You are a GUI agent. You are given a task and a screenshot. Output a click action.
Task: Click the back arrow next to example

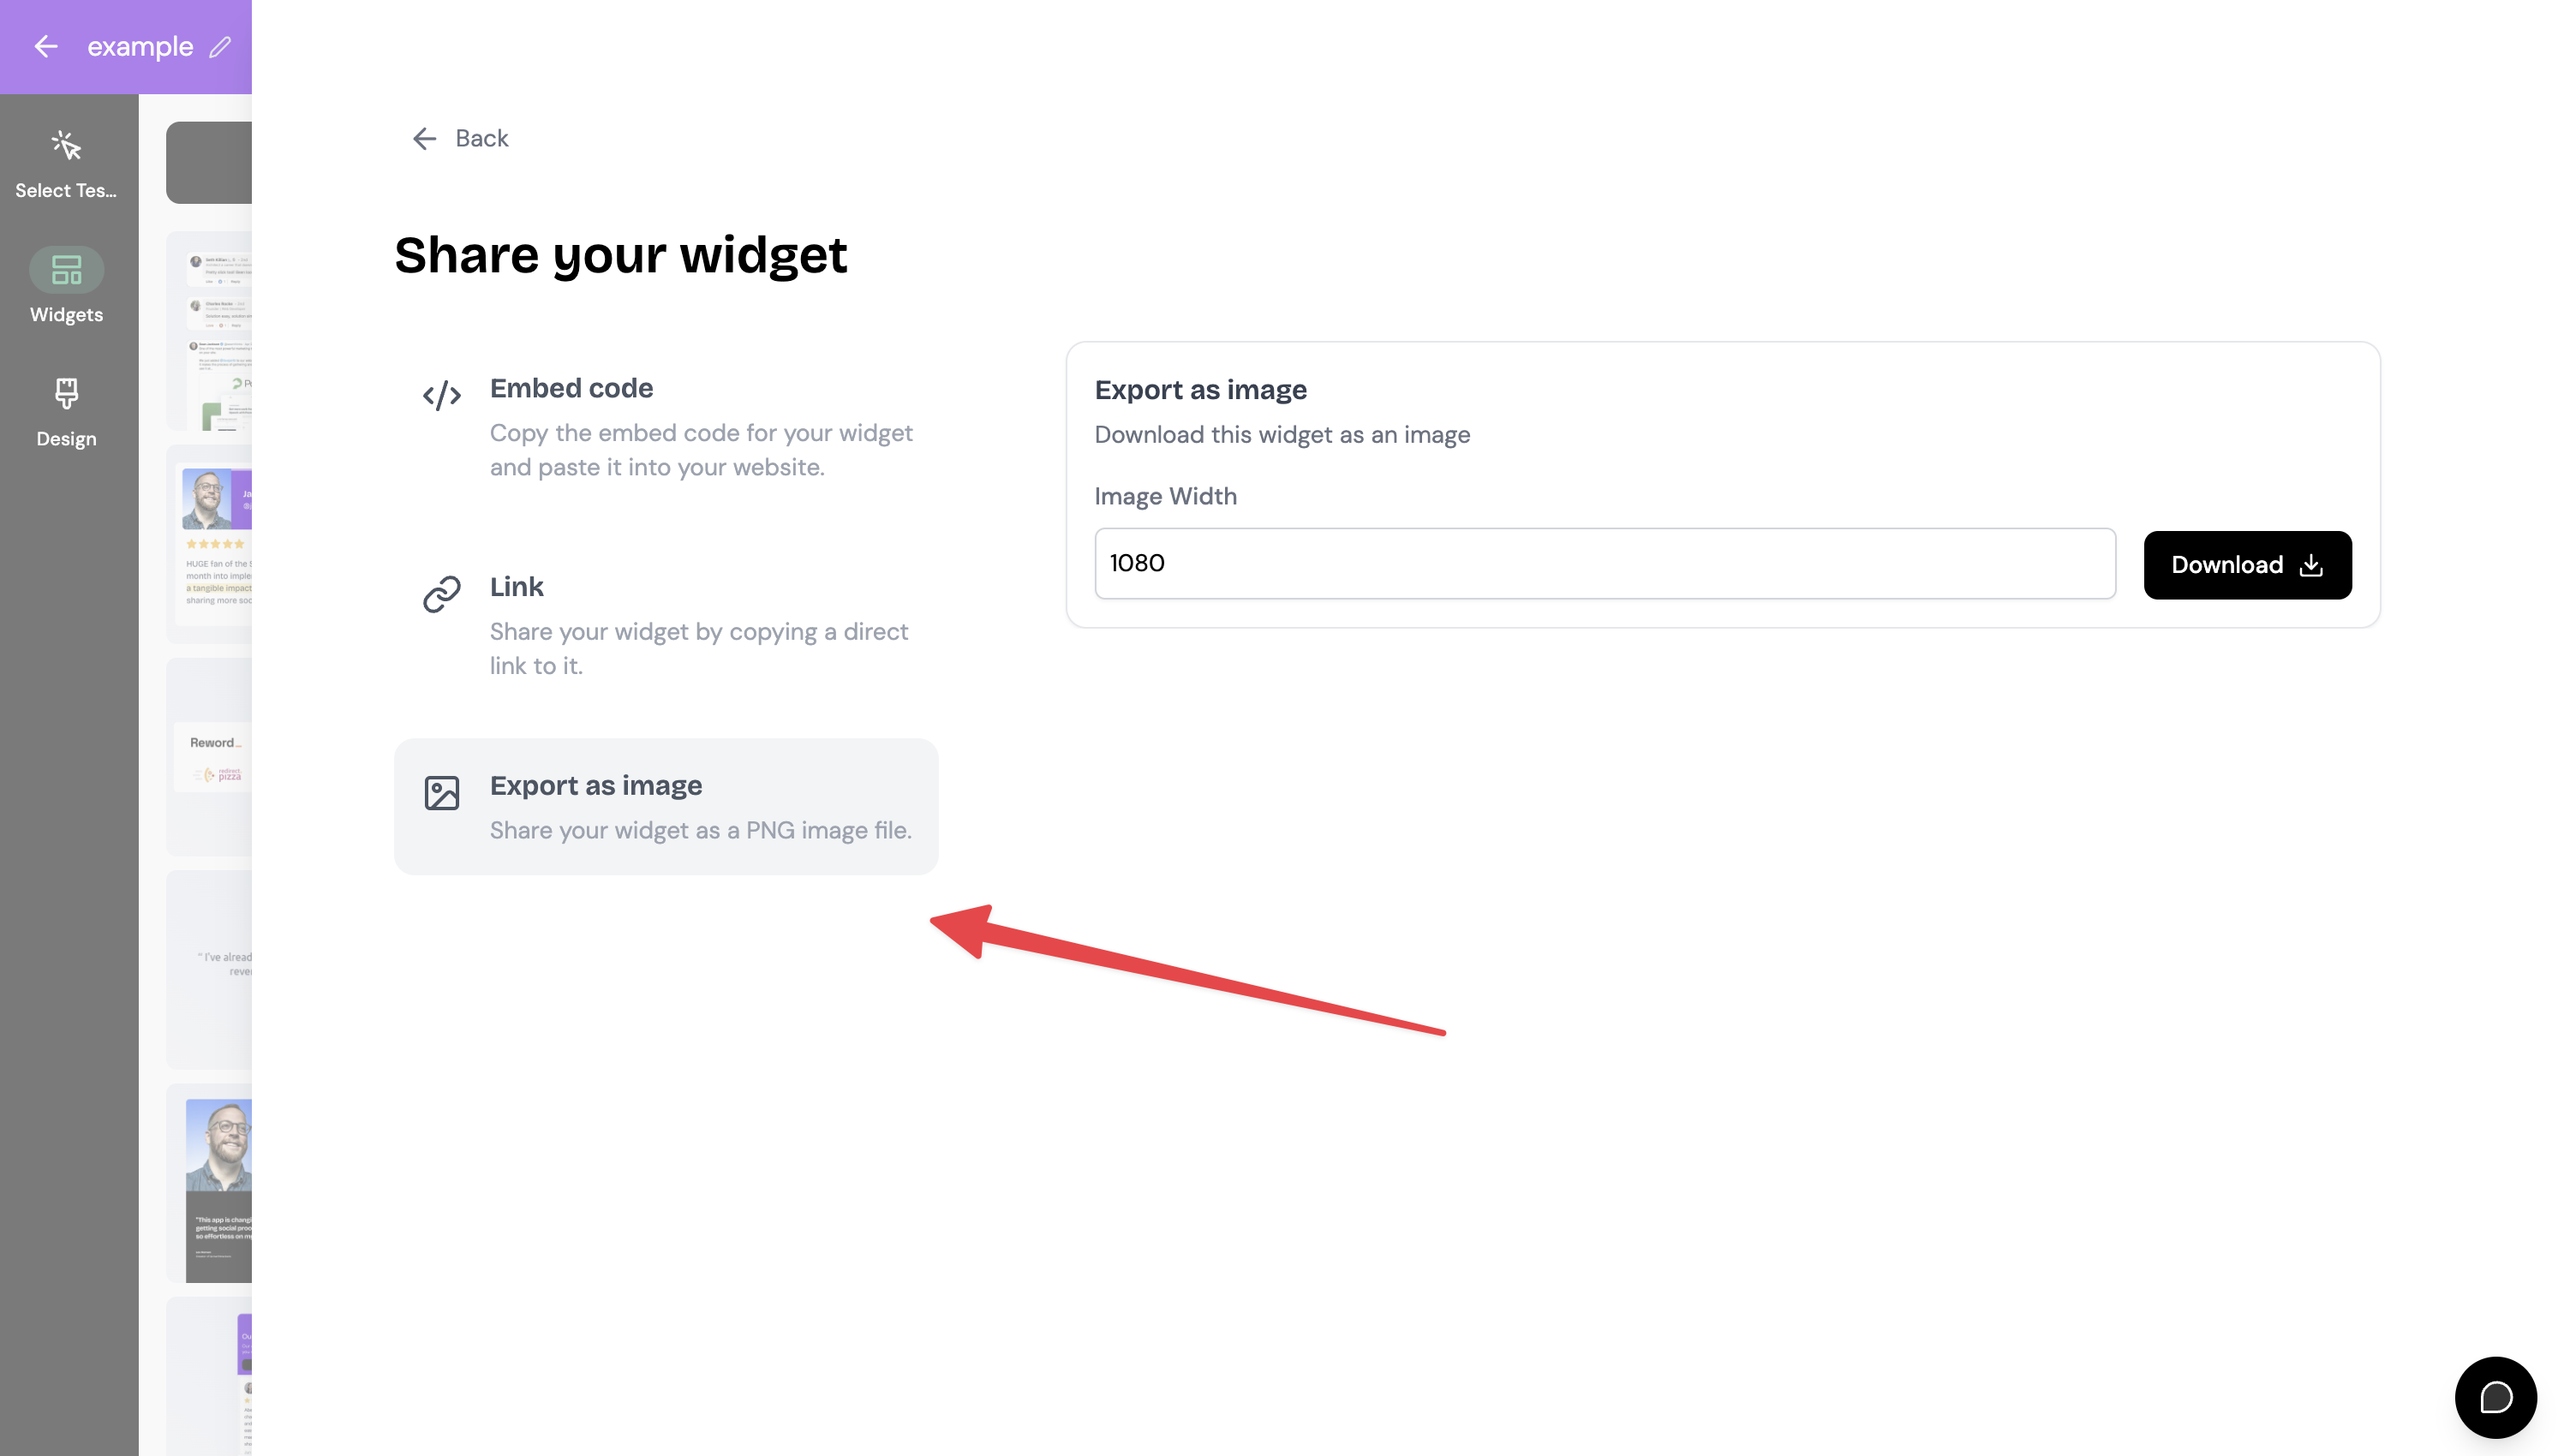click(x=46, y=46)
